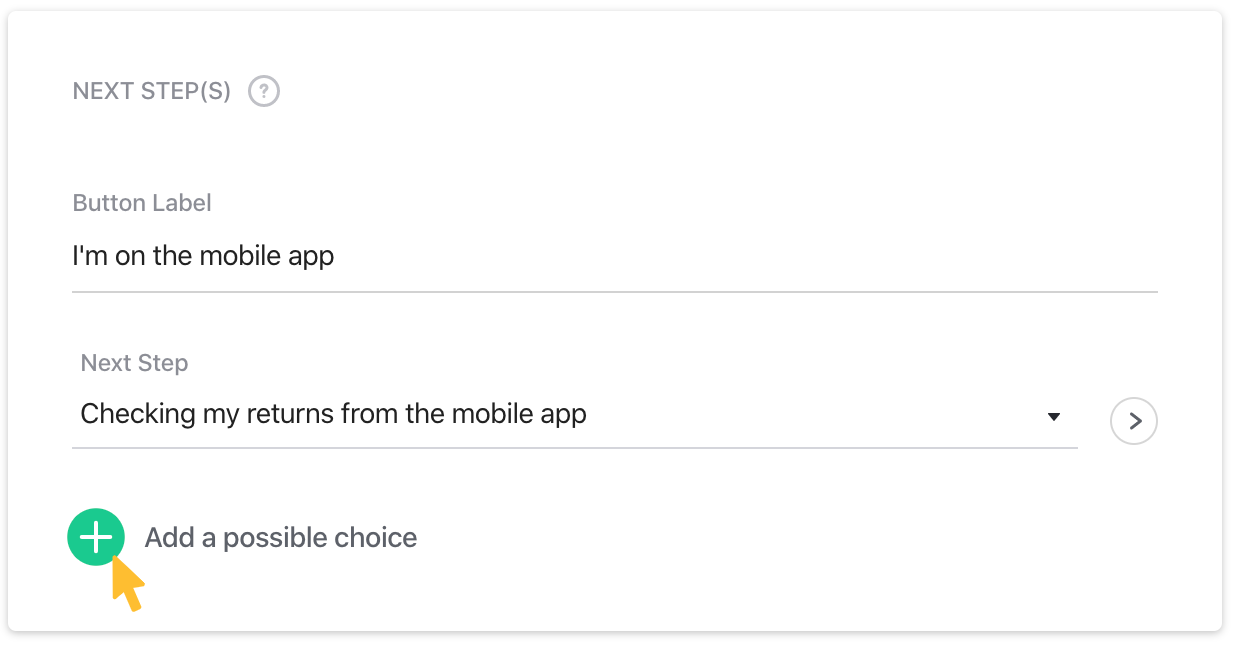Click the circled right-chevron icon
1236x647 pixels.
point(1134,421)
